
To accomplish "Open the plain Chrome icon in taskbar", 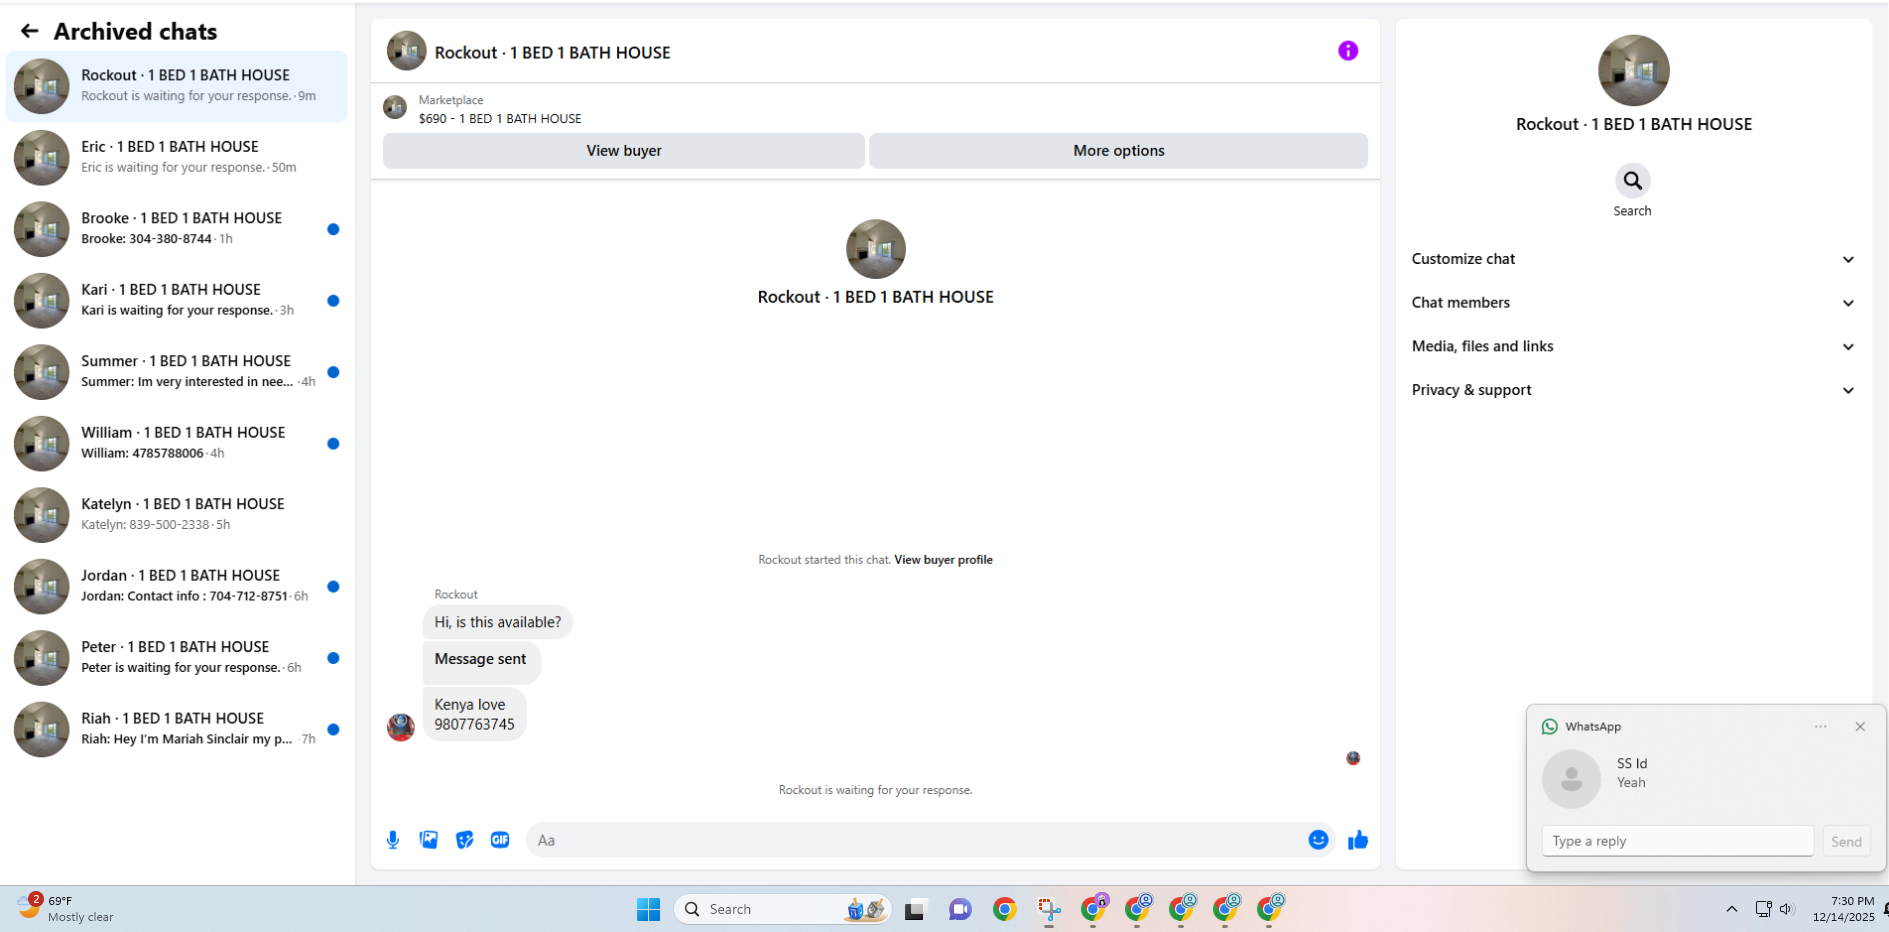I will (1004, 910).
